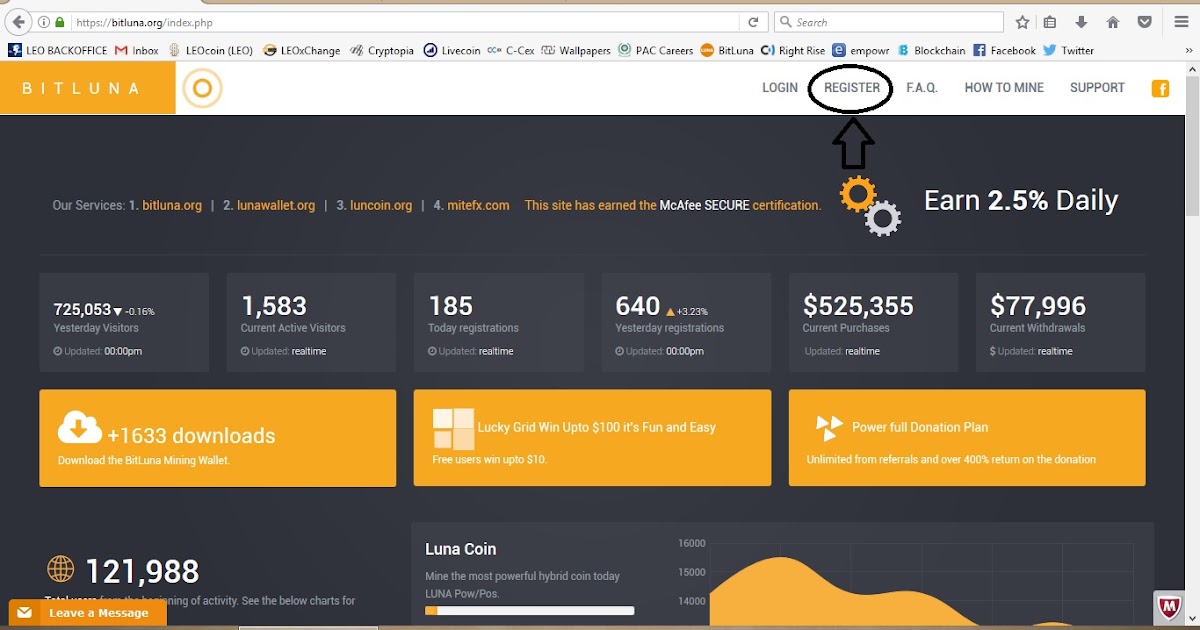1200x630 pixels.
Task: Click the McAfee shield badge
Action: click(1169, 606)
